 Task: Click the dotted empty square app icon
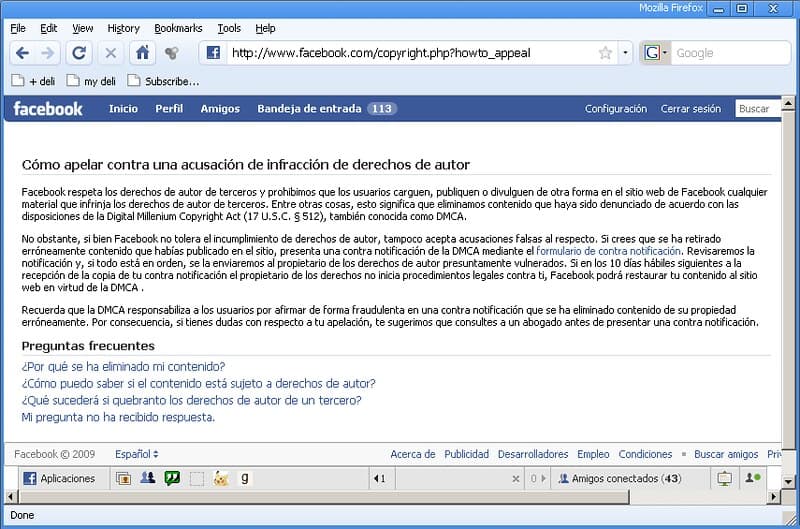197,478
